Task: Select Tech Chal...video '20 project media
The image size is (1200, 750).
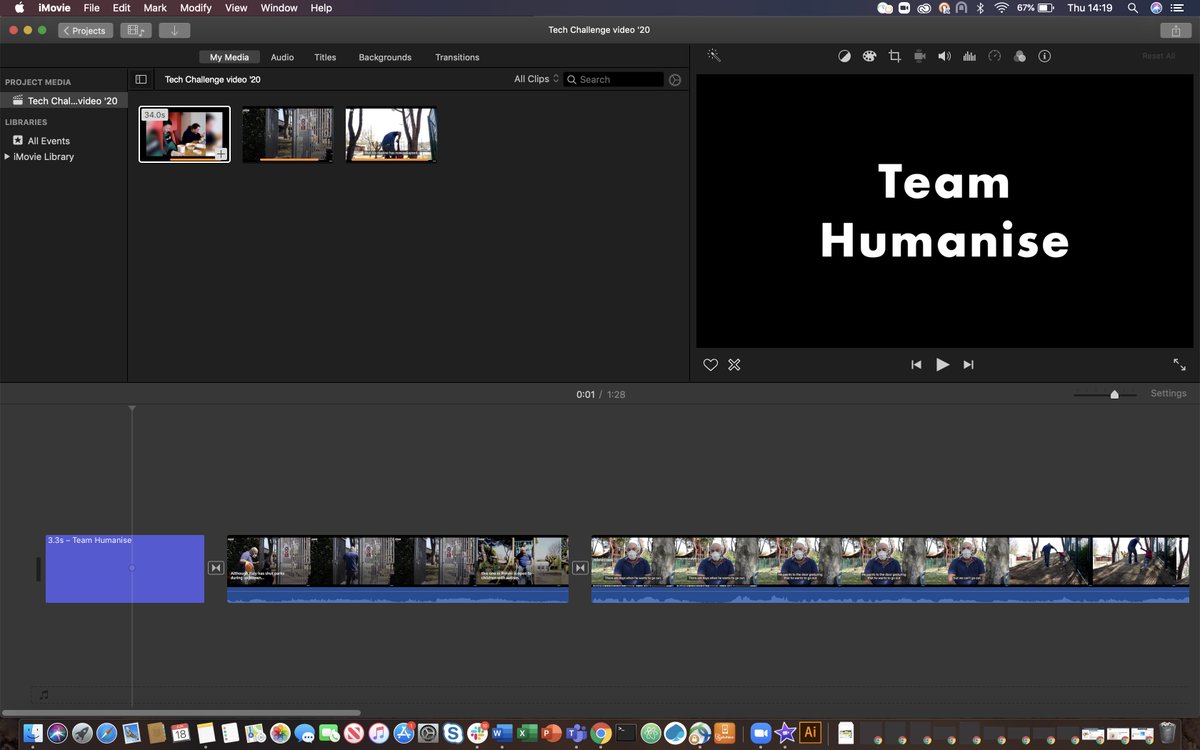Action: coord(64,101)
